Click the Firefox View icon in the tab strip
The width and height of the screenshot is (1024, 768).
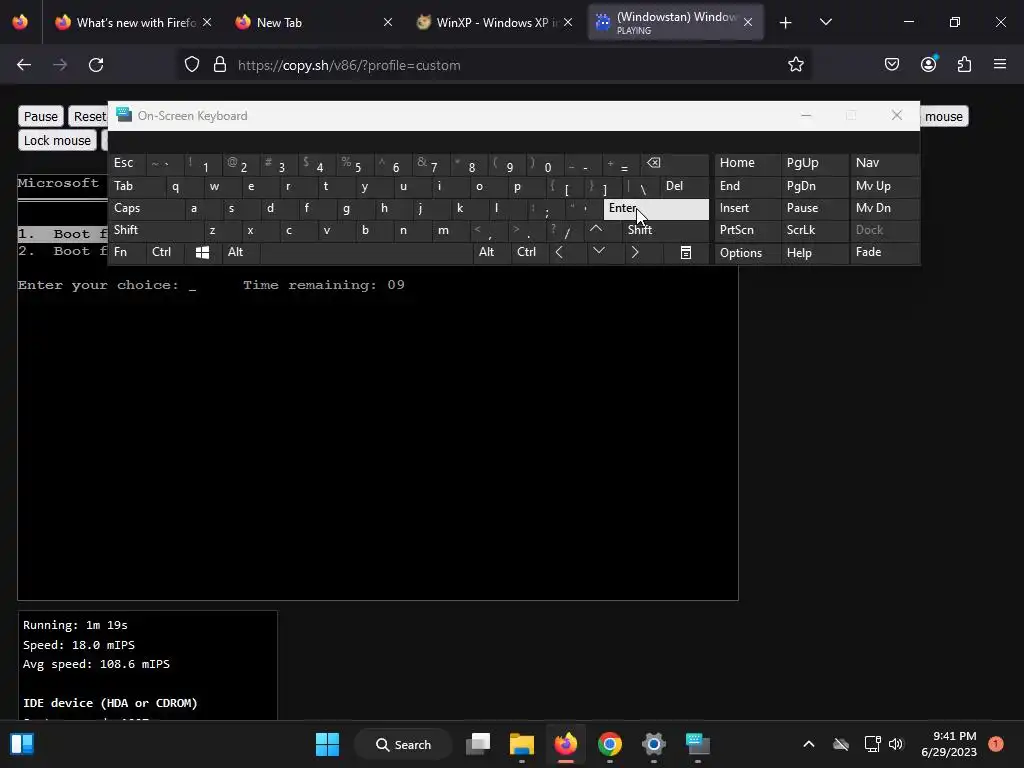[20, 22]
